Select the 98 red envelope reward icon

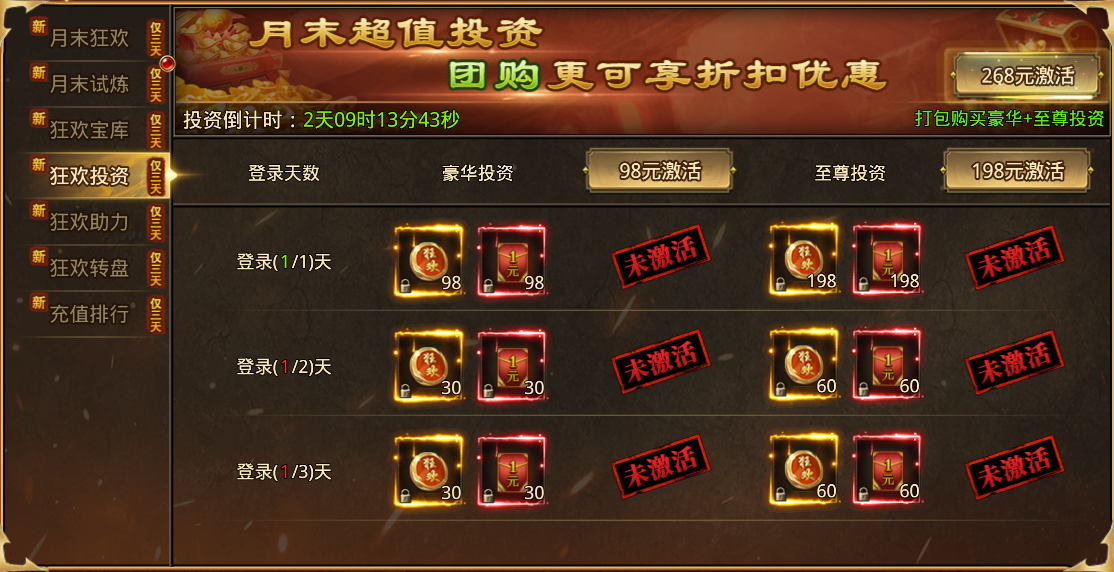coord(512,261)
